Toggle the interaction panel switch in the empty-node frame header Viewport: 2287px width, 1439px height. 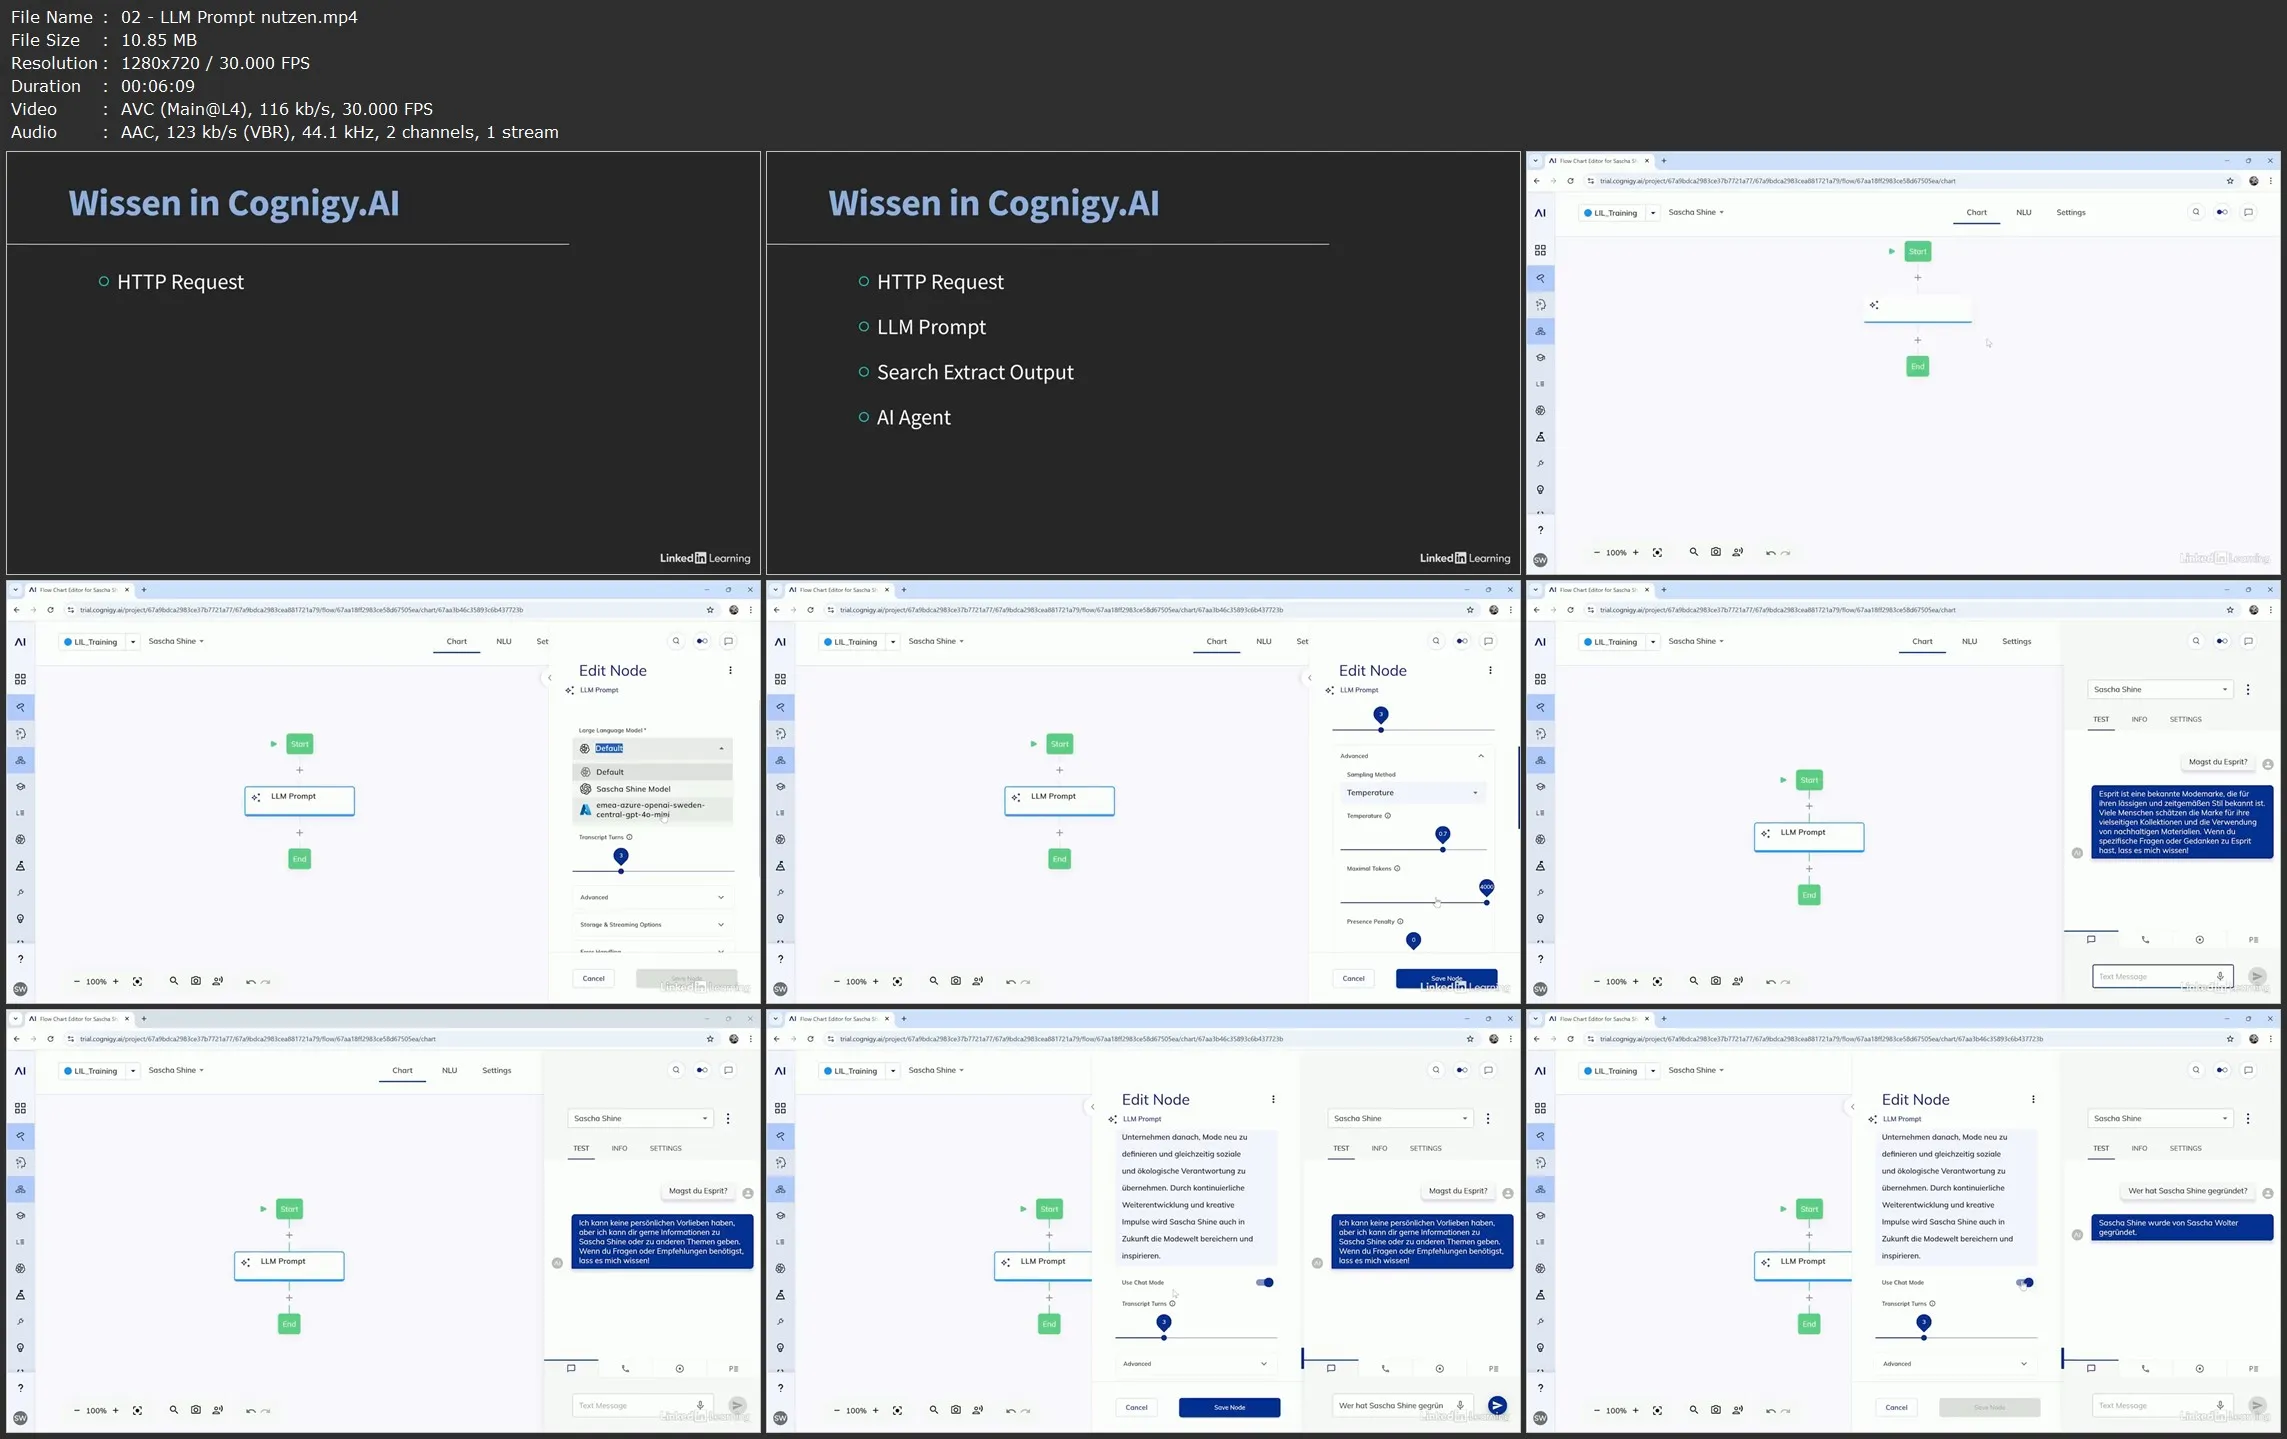click(2222, 212)
